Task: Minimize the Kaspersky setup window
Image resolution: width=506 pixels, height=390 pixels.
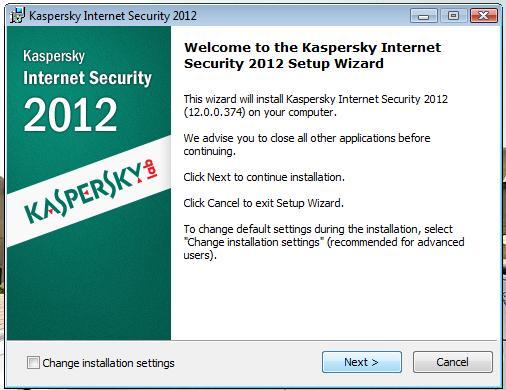Action: 424,16
